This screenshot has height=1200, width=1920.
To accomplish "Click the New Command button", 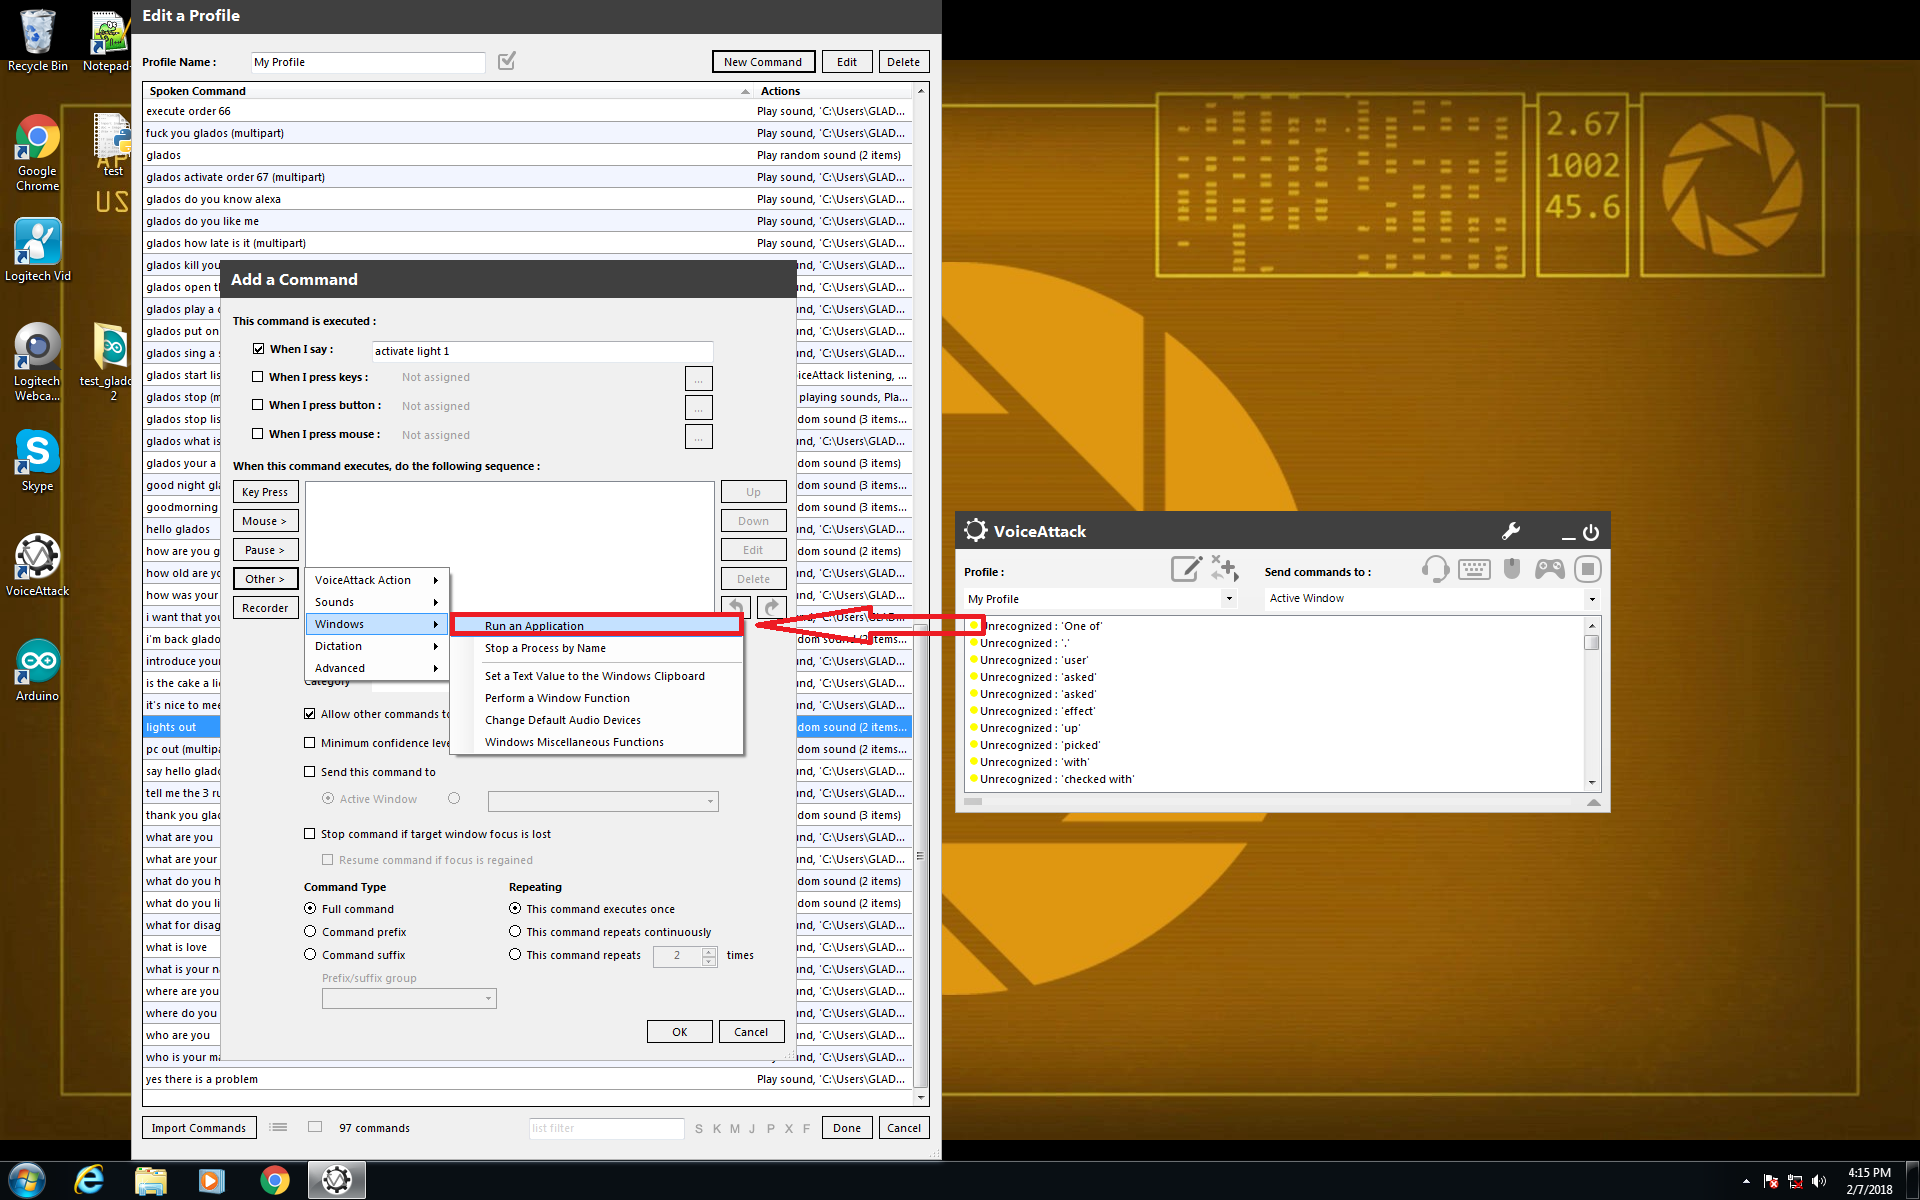I will (763, 62).
